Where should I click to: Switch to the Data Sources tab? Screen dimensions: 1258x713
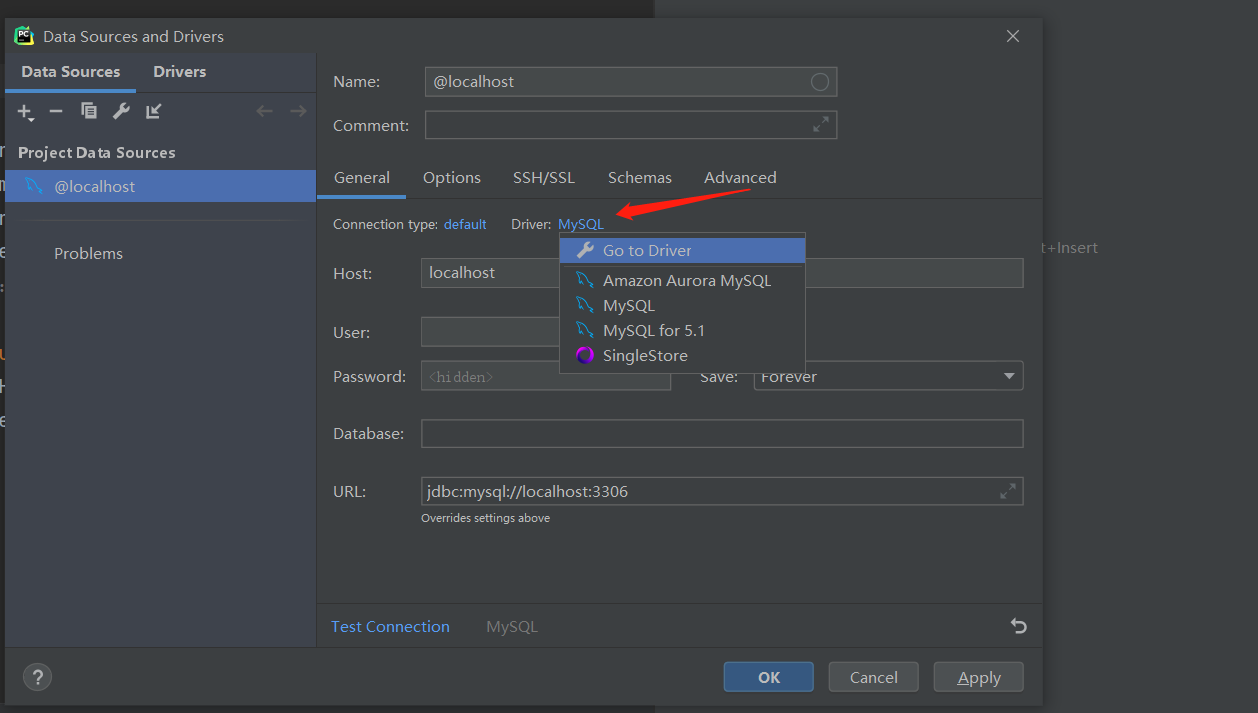pos(71,72)
